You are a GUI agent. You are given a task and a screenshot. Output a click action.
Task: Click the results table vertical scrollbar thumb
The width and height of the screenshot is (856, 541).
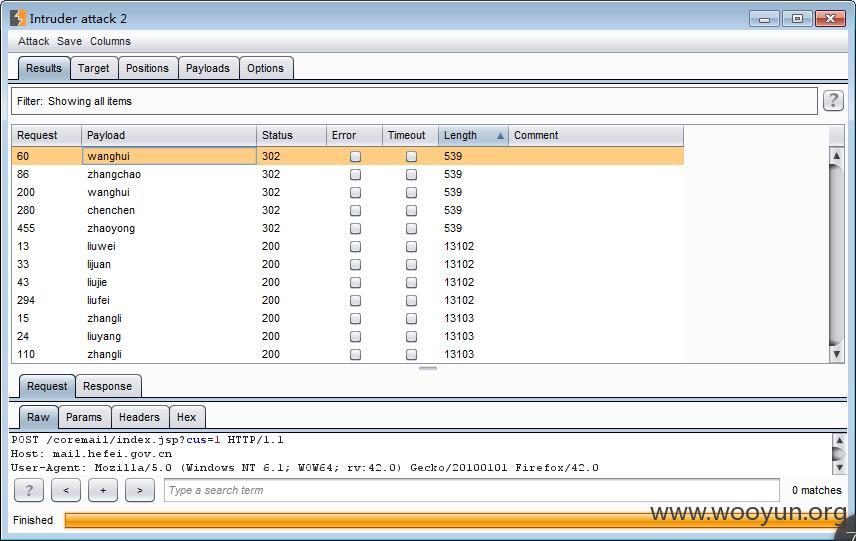(x=836, y=254)
